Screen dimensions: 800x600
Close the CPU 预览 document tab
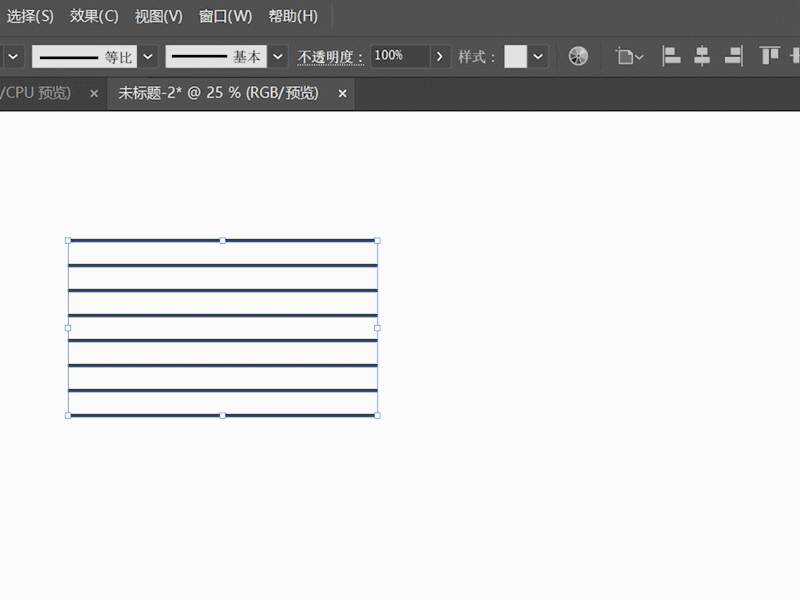click(94, 94)
